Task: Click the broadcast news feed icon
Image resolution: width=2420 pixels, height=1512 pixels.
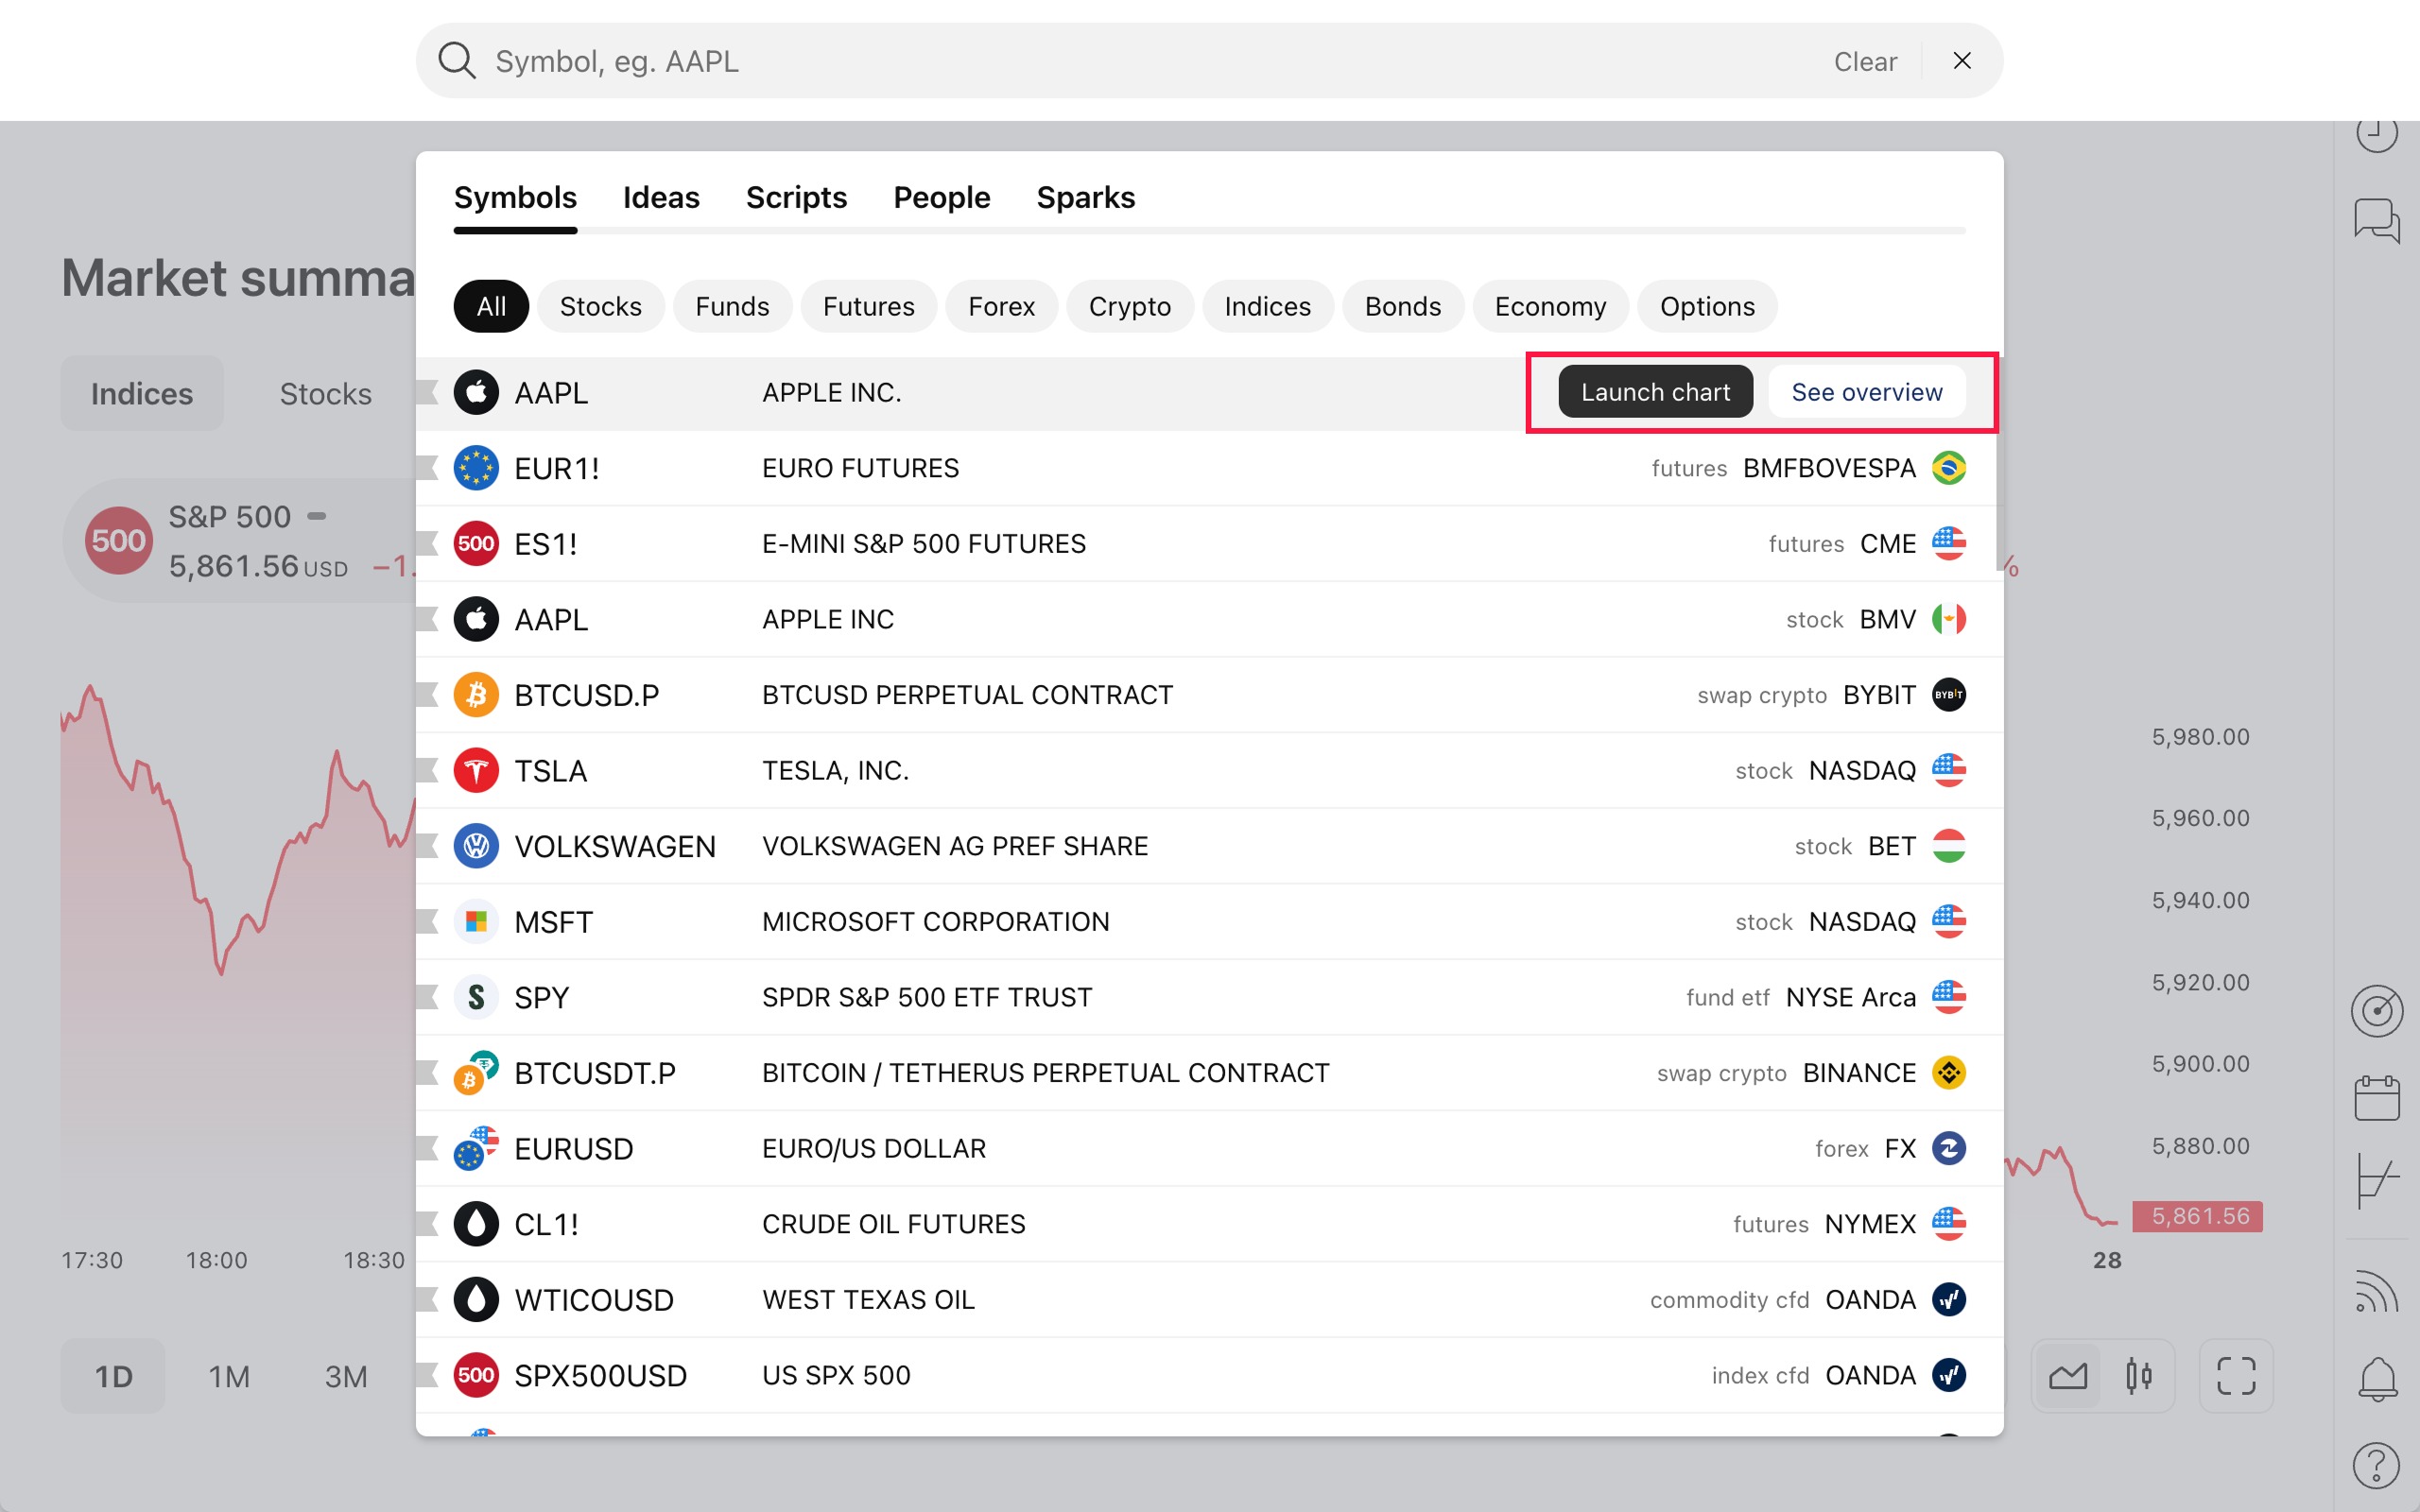Action: pos(2376,1291)
